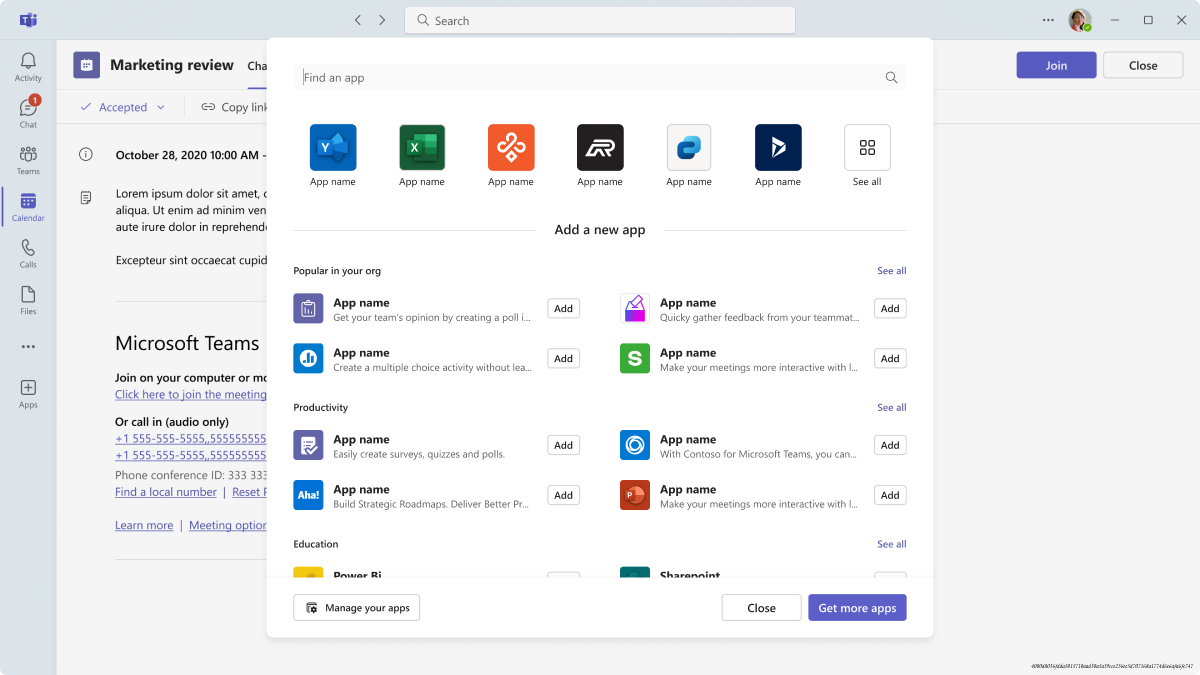Click the Get more apps button
Image resolution: width=1200 pixels, height=675 pixels.
coord(857,608)
